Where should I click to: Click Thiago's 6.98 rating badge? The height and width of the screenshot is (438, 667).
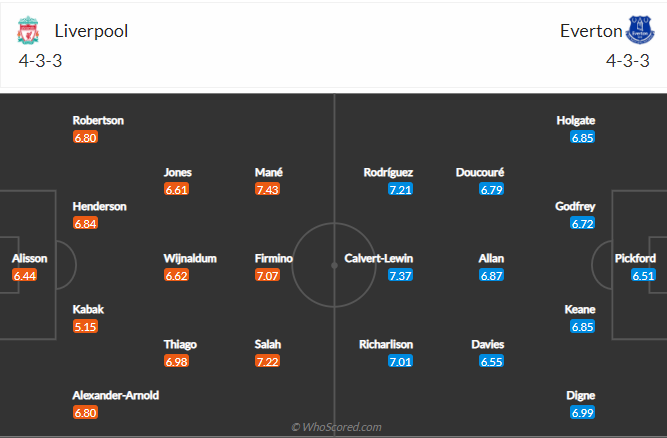pyautogui.click(x=177, y=360)
